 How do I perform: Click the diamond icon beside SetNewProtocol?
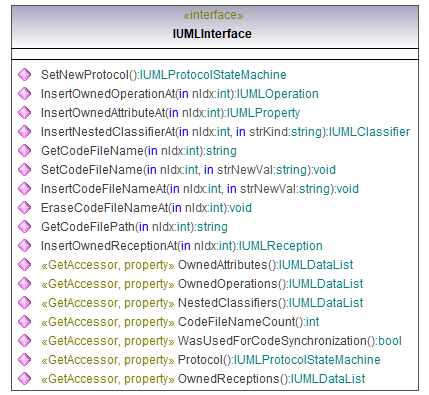[24, 75]
